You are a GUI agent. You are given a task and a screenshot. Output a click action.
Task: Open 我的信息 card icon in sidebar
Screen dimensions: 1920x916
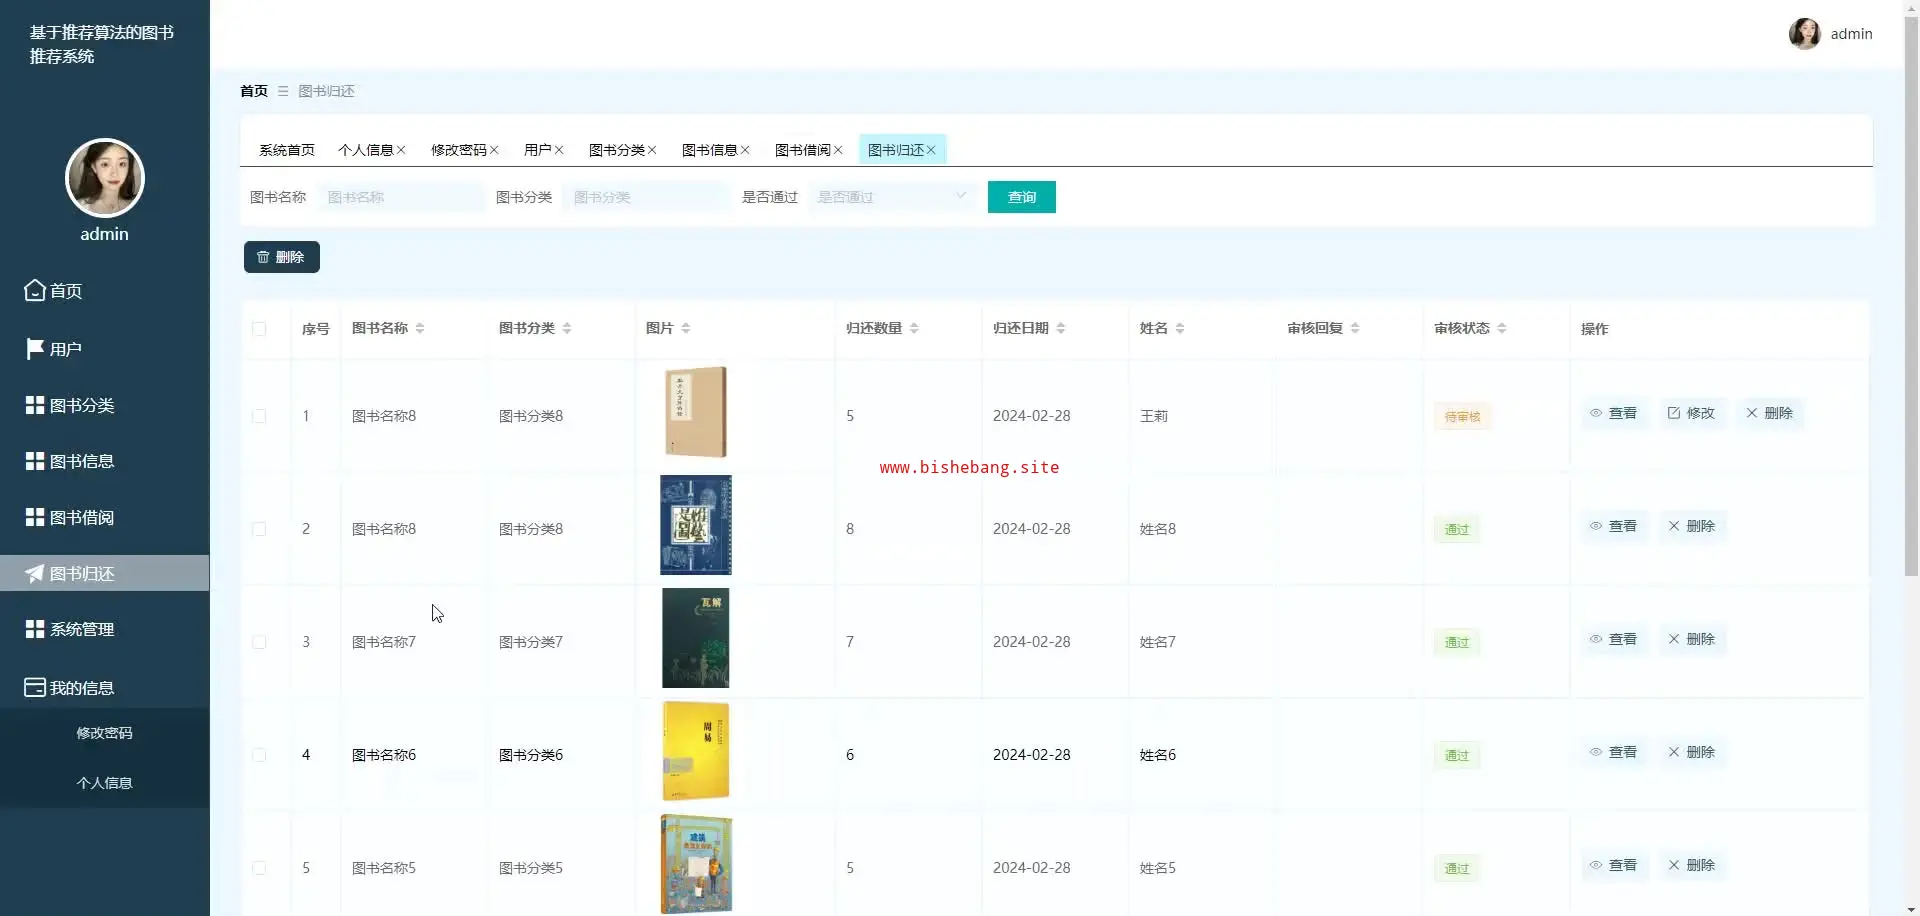coord(35,688)
